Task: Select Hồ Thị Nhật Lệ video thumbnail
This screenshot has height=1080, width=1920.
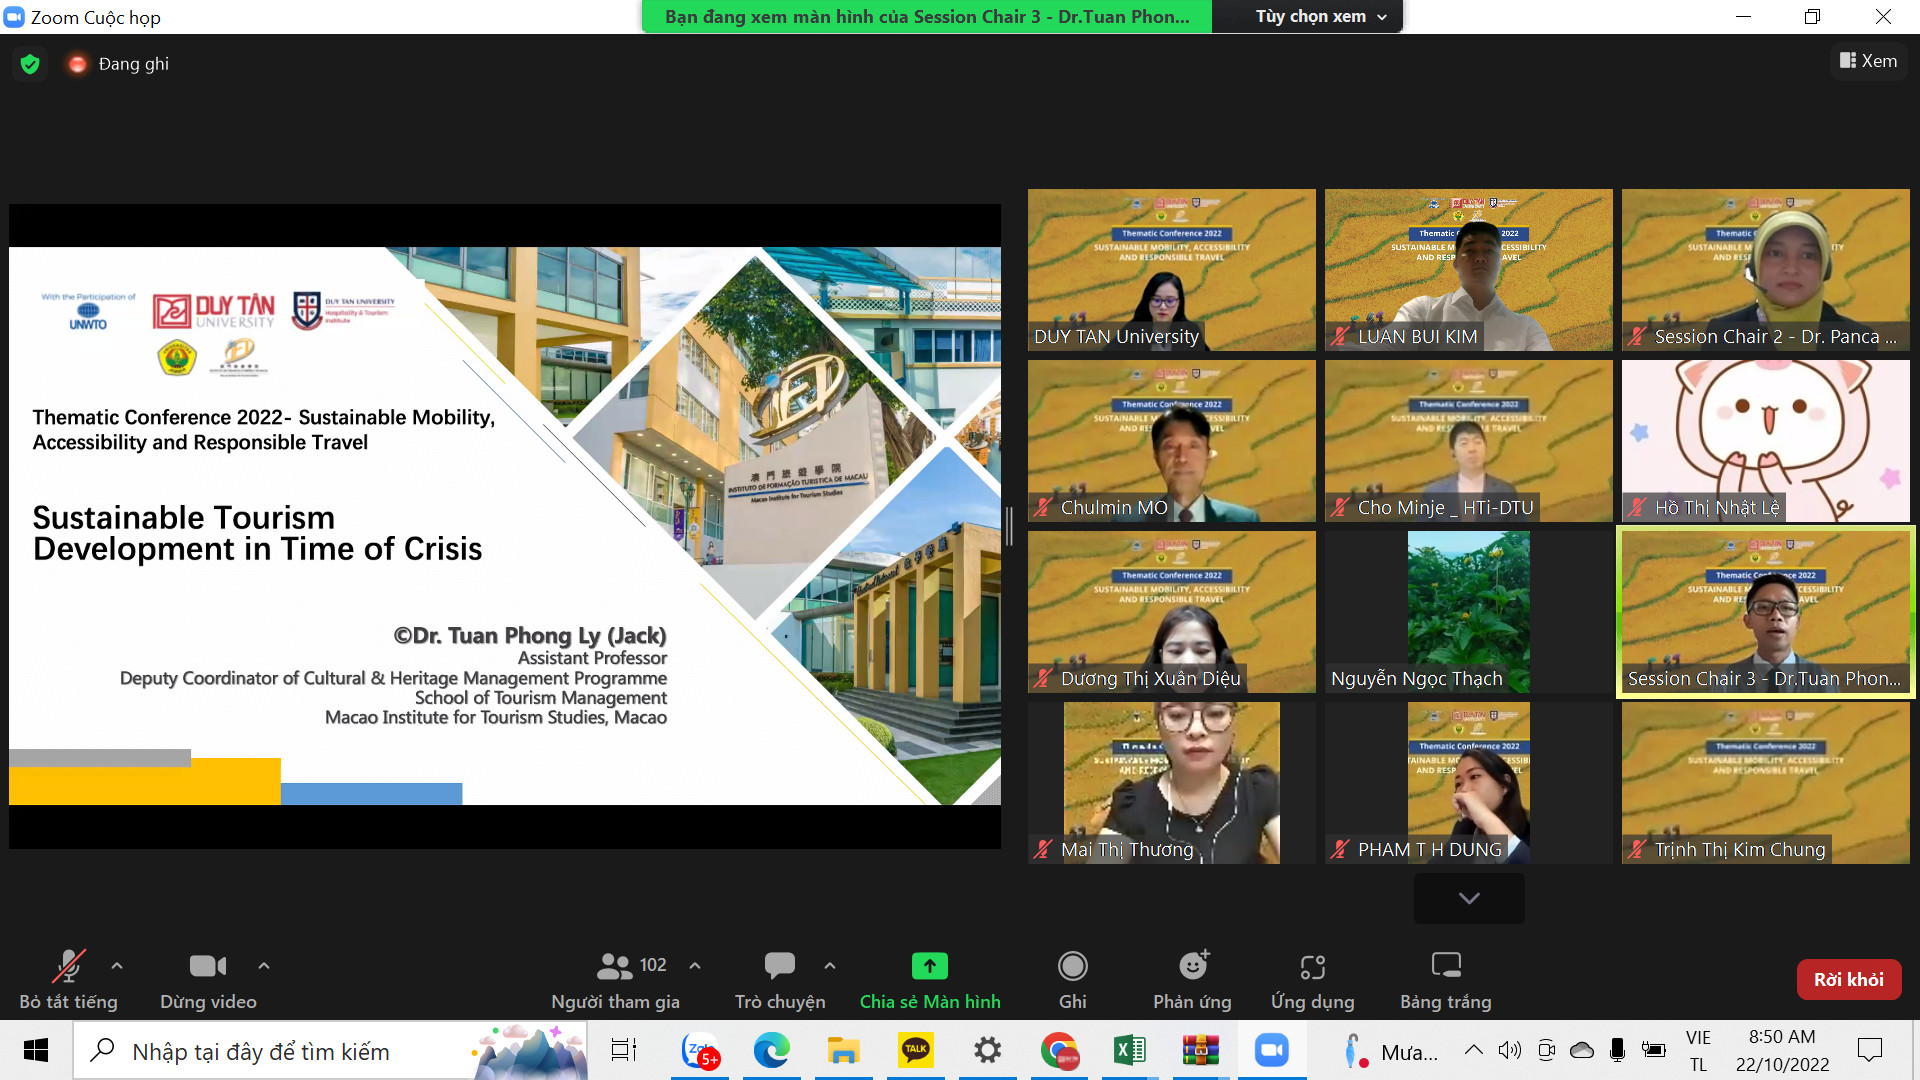Action: pyautogui.click(x=1765, y=440)
